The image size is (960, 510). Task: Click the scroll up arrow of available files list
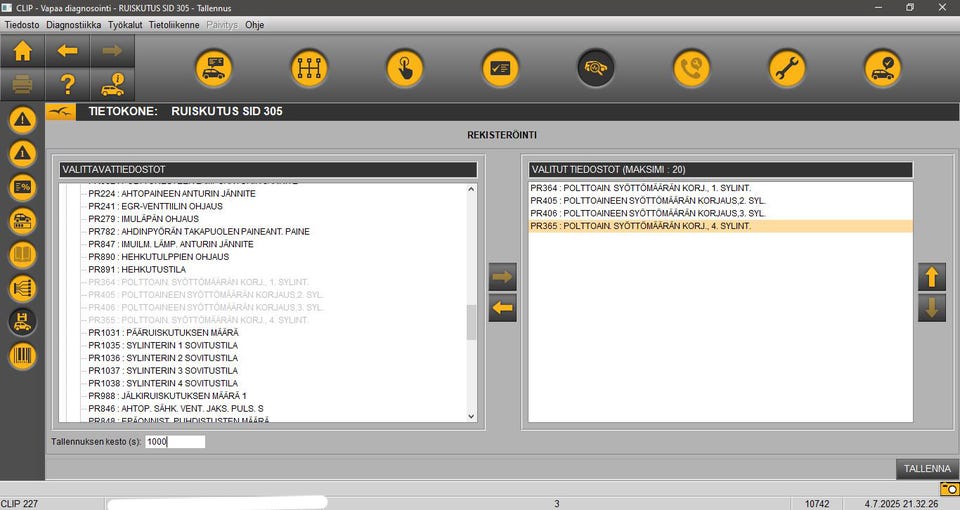471,189
